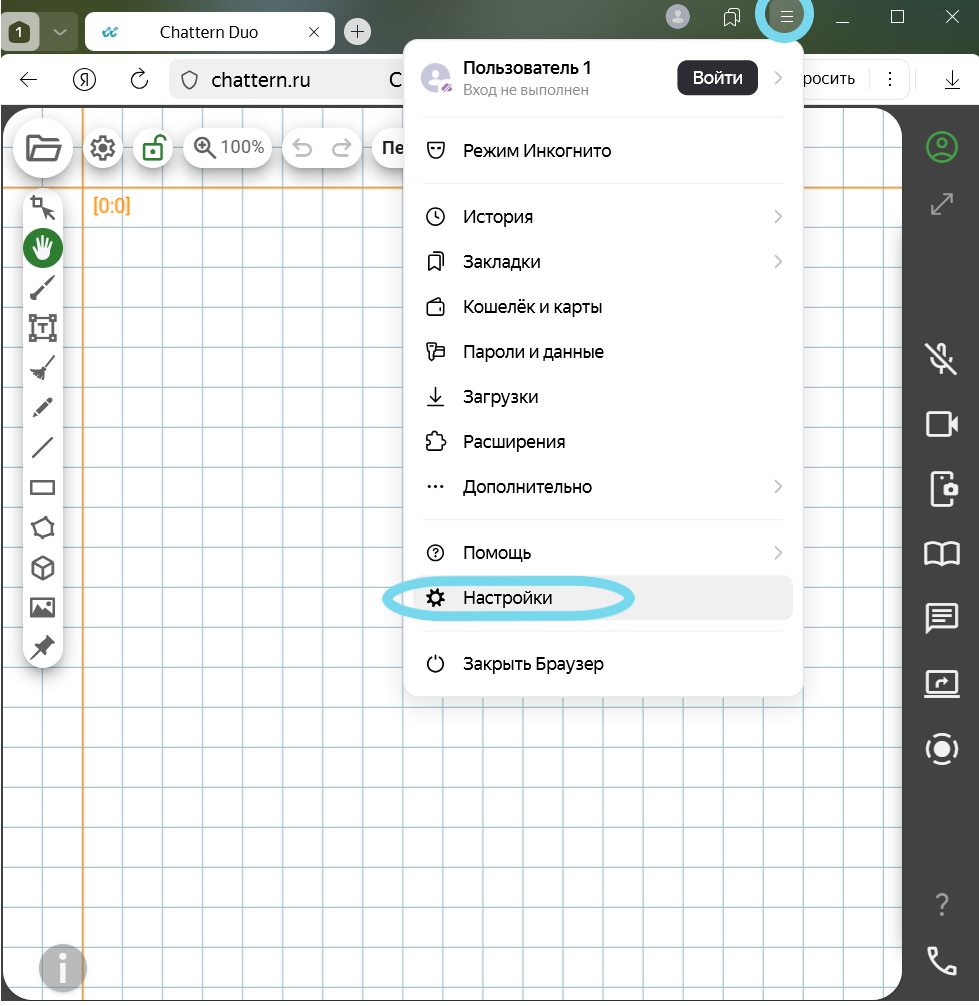
Task: Pick the rectangle shape tool
Action: point(43,488)
